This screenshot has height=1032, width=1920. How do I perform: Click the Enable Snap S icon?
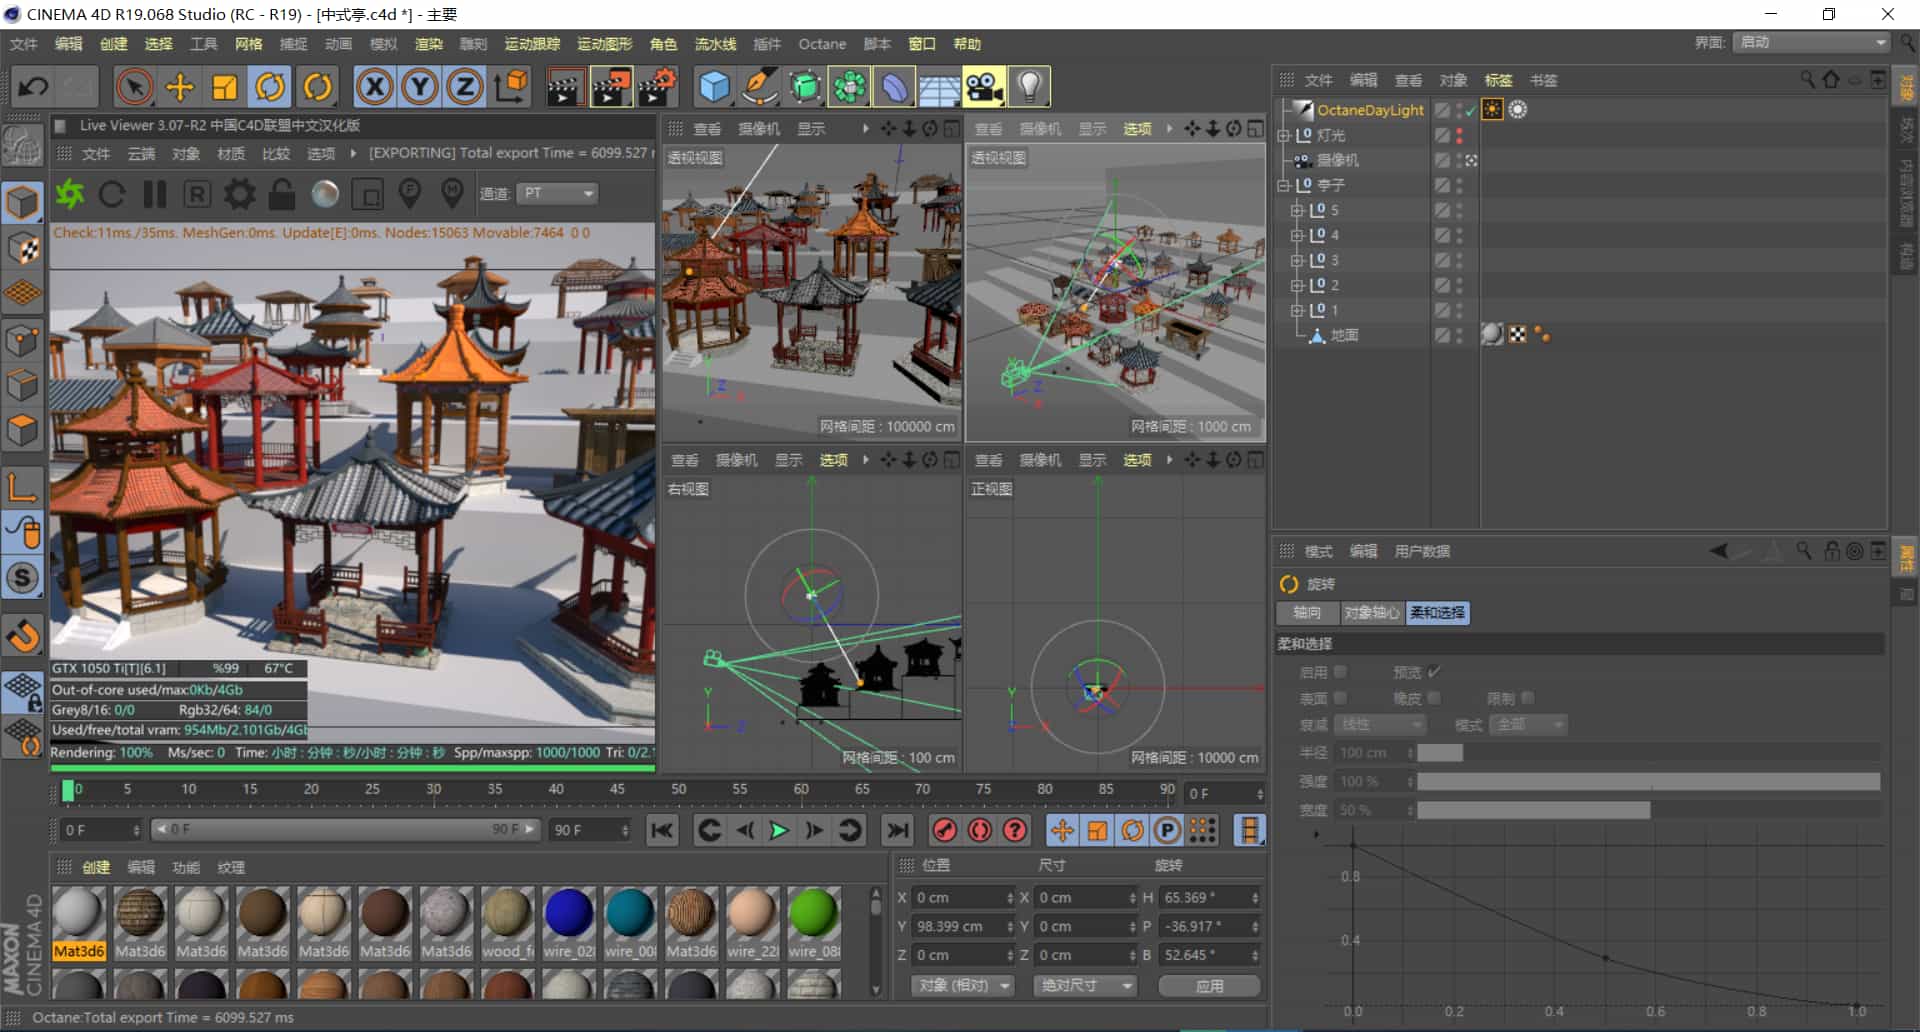click(22, 578)
